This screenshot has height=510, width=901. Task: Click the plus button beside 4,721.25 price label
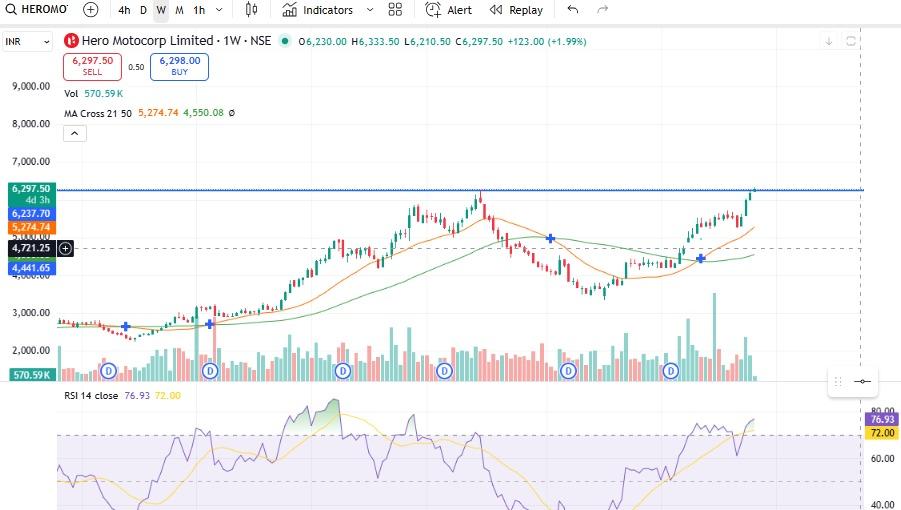click(66, 248)
